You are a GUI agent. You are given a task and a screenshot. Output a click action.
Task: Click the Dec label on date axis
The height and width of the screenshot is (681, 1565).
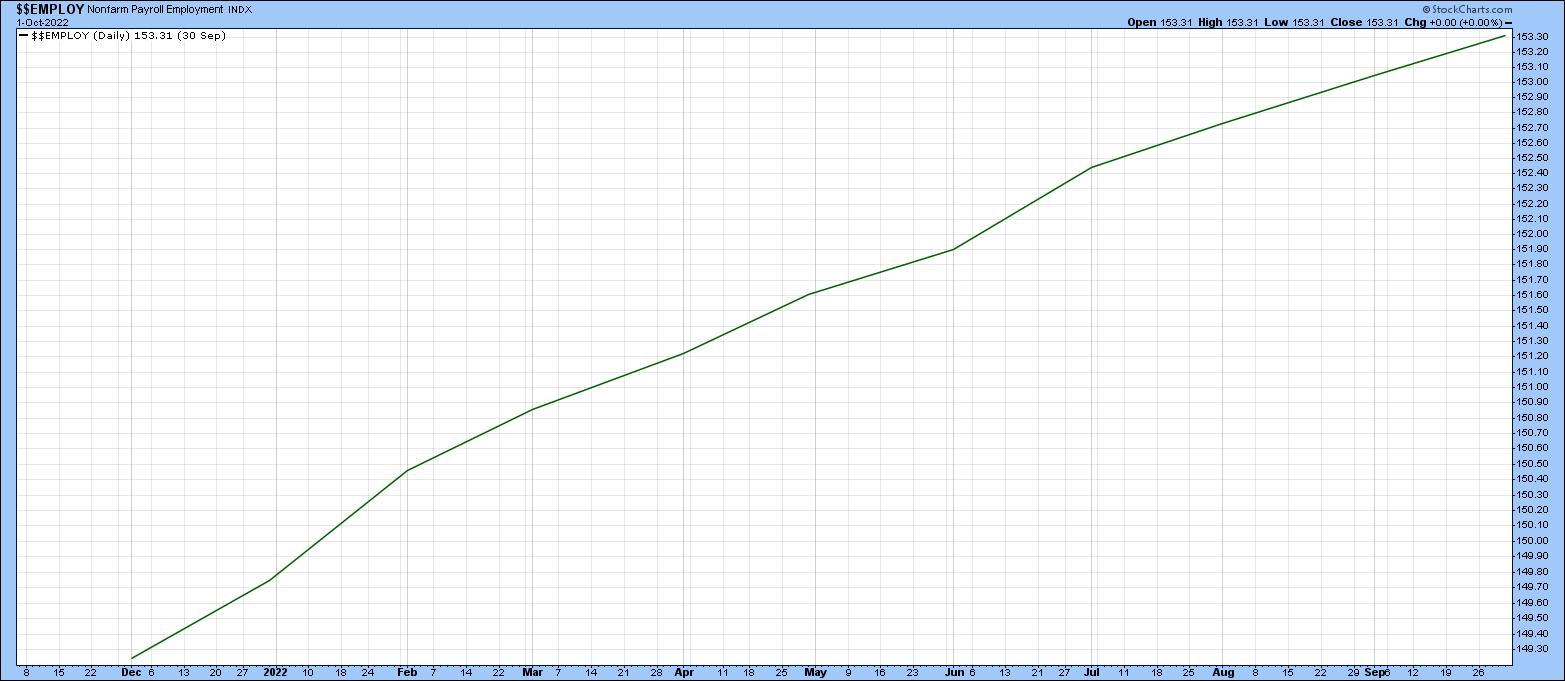[x=131, y=673]
